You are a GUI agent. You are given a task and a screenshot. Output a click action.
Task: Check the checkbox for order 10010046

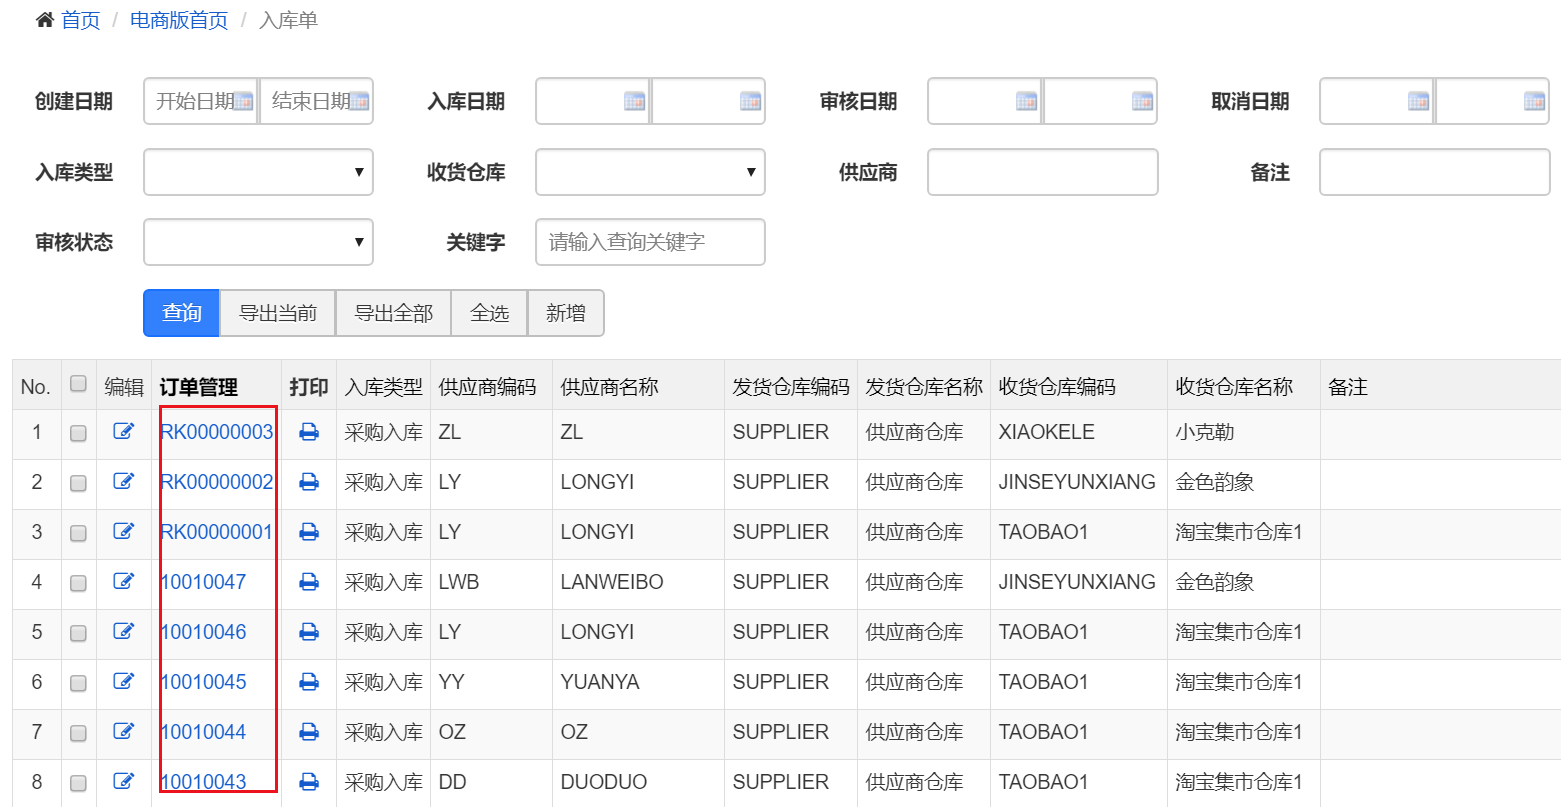click(x=78, y=632)
